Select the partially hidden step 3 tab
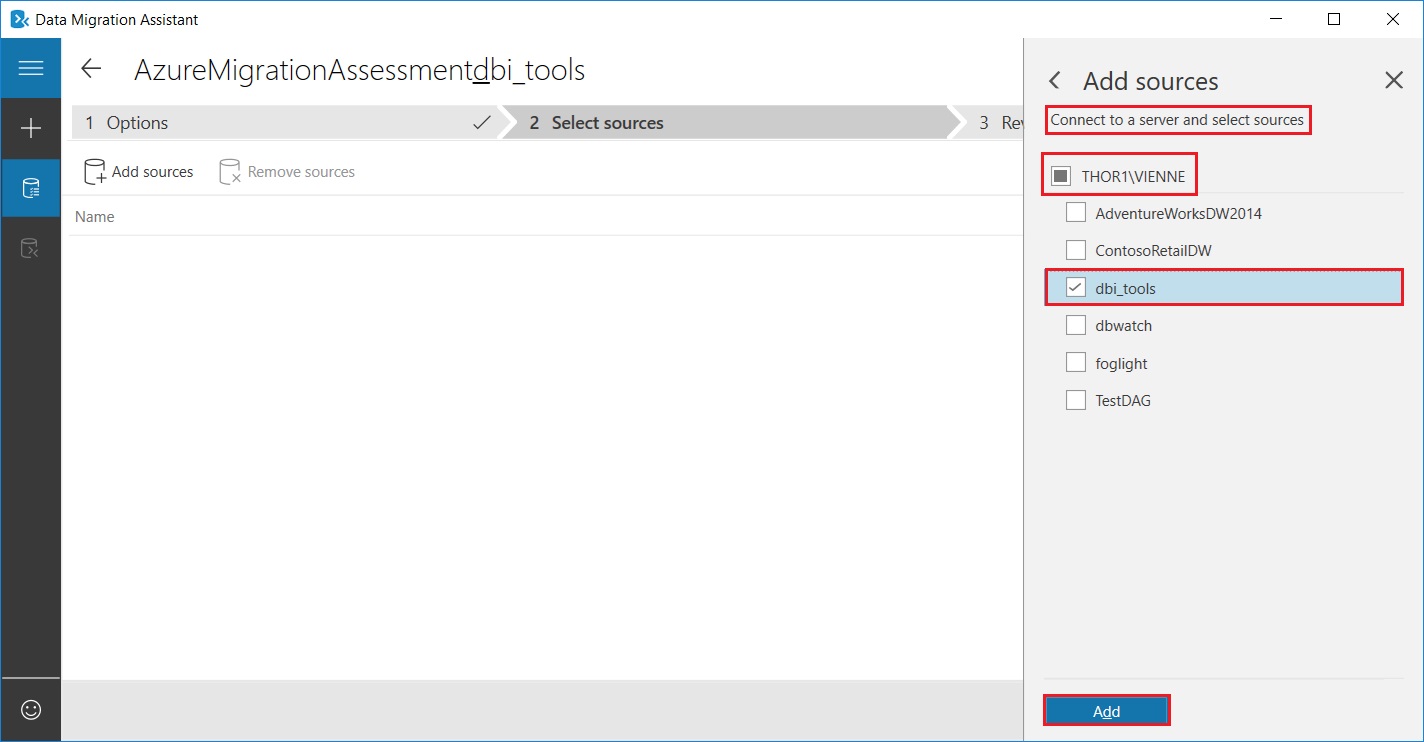1424x742 pixels. click(x=990, y=123)
